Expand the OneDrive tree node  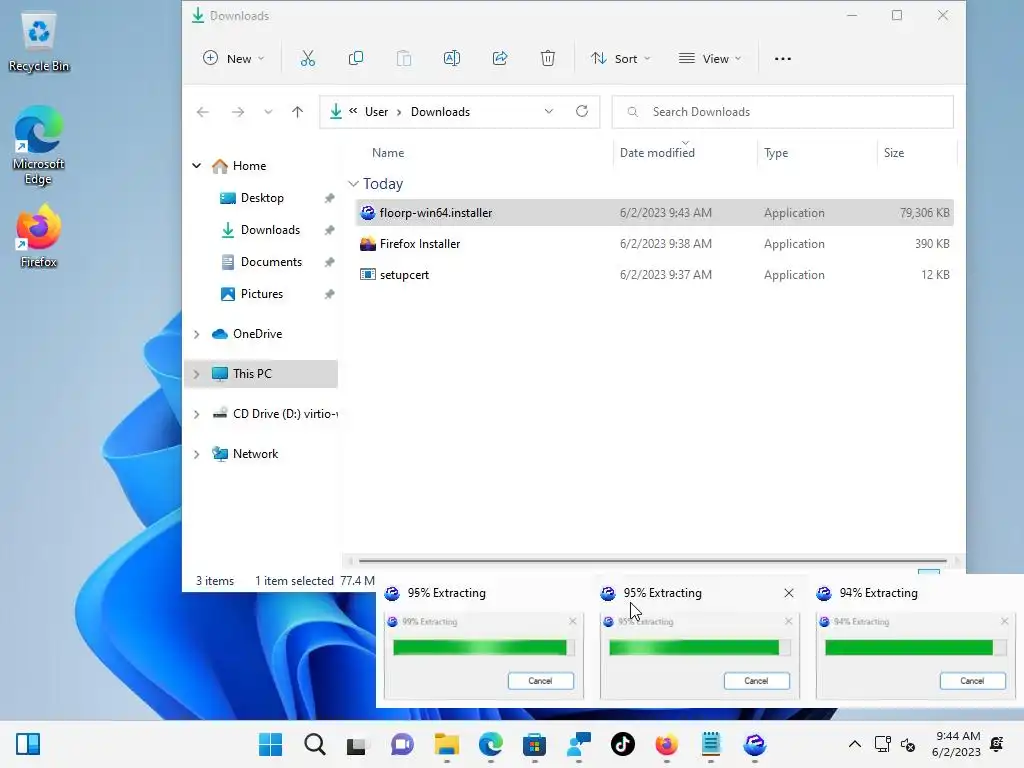pyautogui.click(x=197, y=334)
